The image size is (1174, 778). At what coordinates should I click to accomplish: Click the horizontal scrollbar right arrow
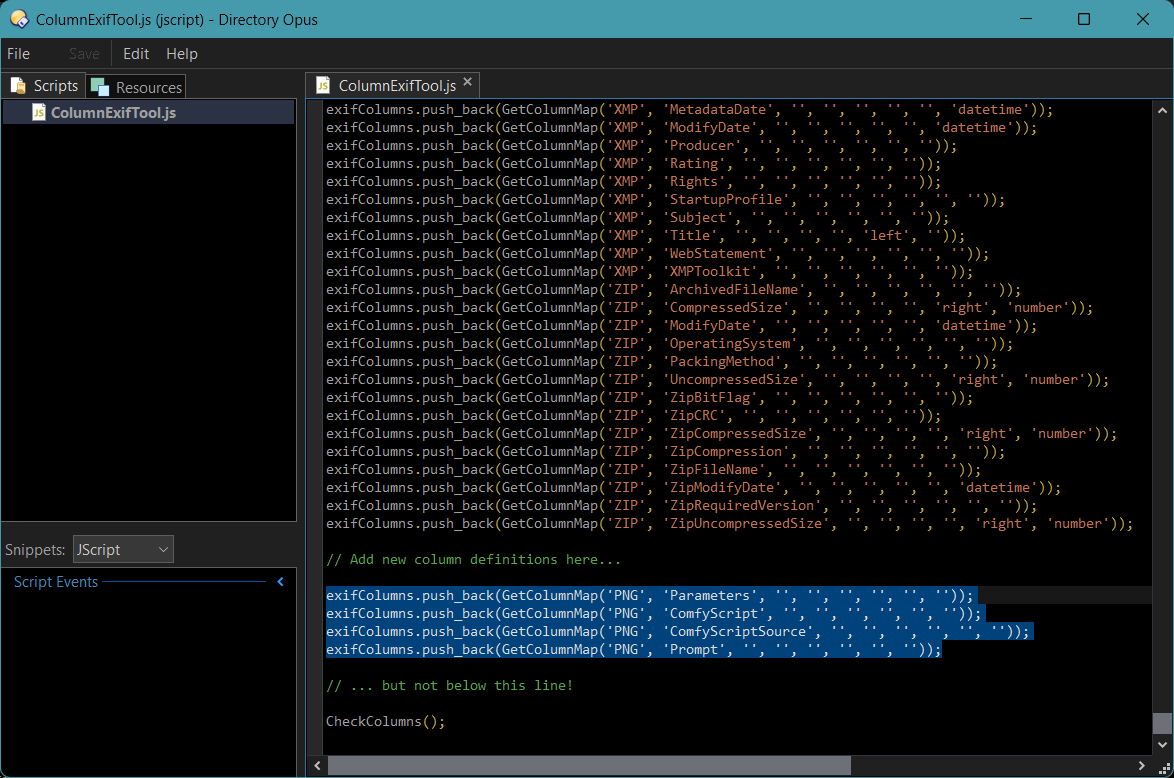1143,766
